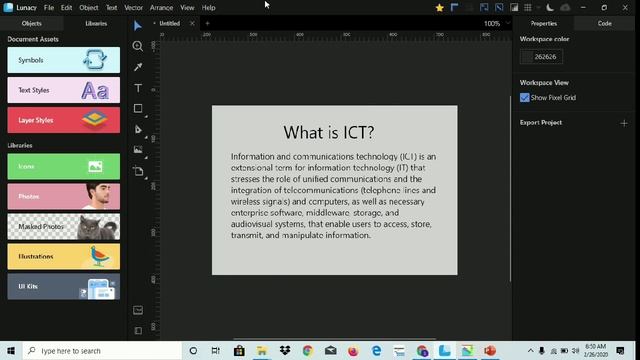Toggle the rulers corner icon
Viewport: 640px width, 360px height.
[x=454, y=7]
